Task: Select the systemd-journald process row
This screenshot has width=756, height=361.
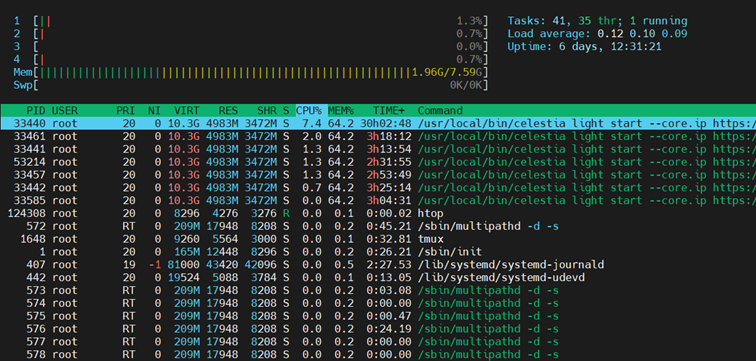Action: click(x=378, y=265)
